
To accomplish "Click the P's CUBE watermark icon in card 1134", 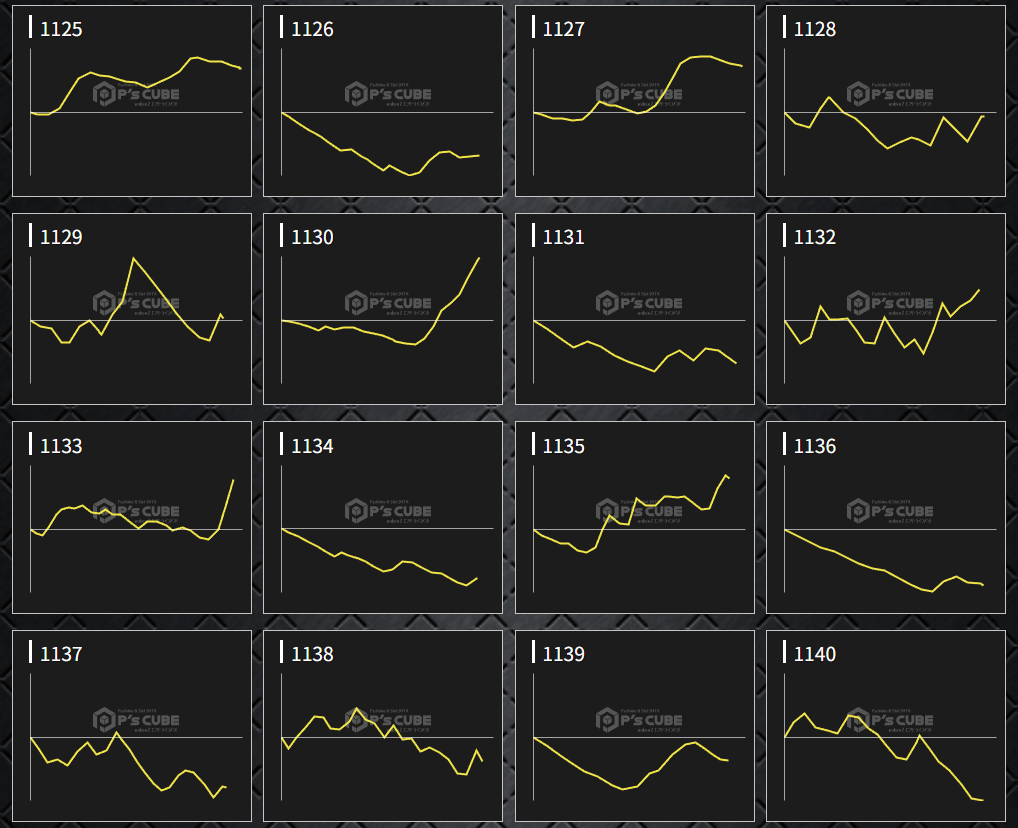I will tap(357, 511).
